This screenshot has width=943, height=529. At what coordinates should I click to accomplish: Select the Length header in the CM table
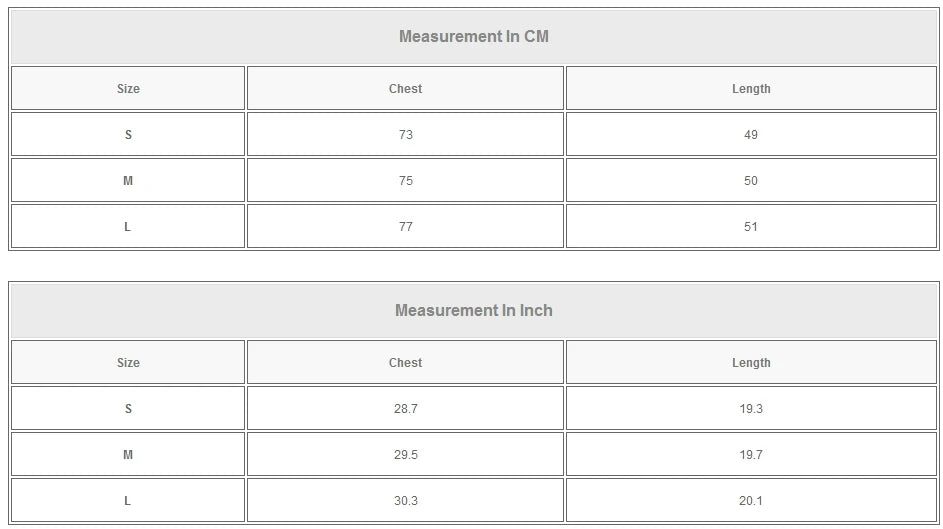(751, 89)
